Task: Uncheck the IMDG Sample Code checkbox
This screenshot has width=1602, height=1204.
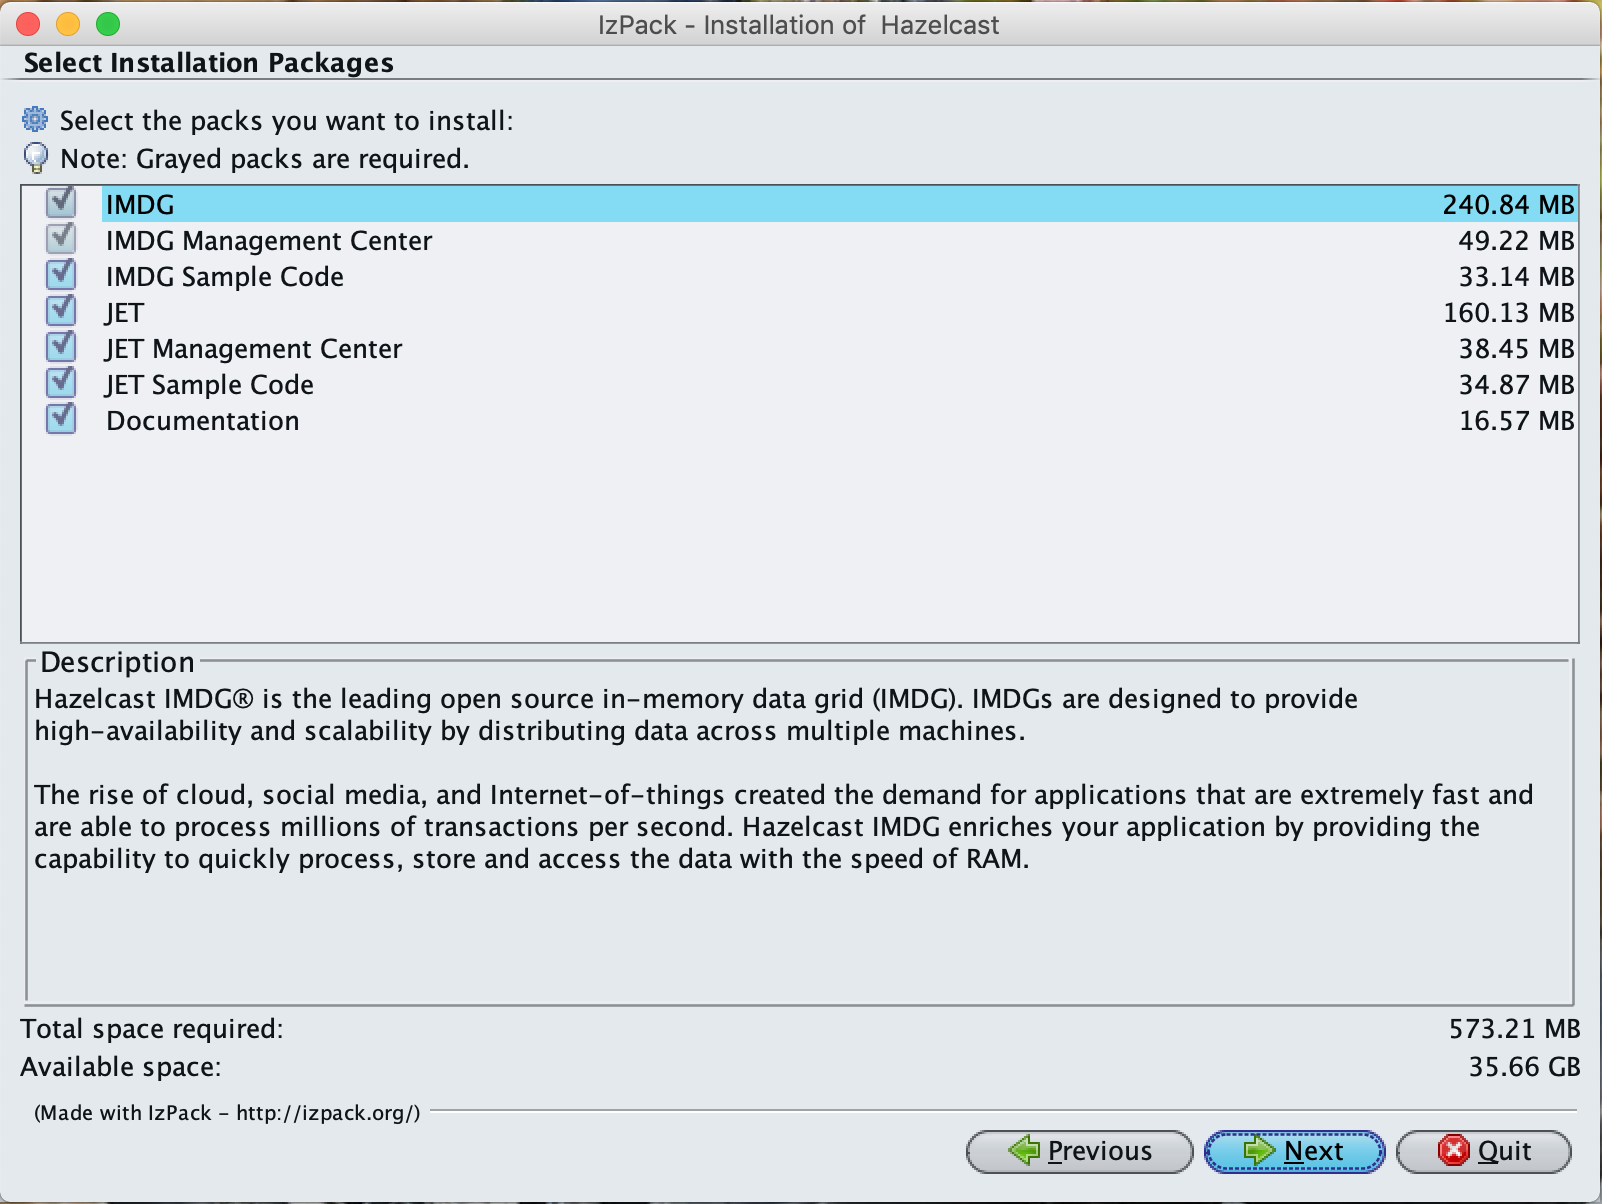Action: click(x=61, y=275)
